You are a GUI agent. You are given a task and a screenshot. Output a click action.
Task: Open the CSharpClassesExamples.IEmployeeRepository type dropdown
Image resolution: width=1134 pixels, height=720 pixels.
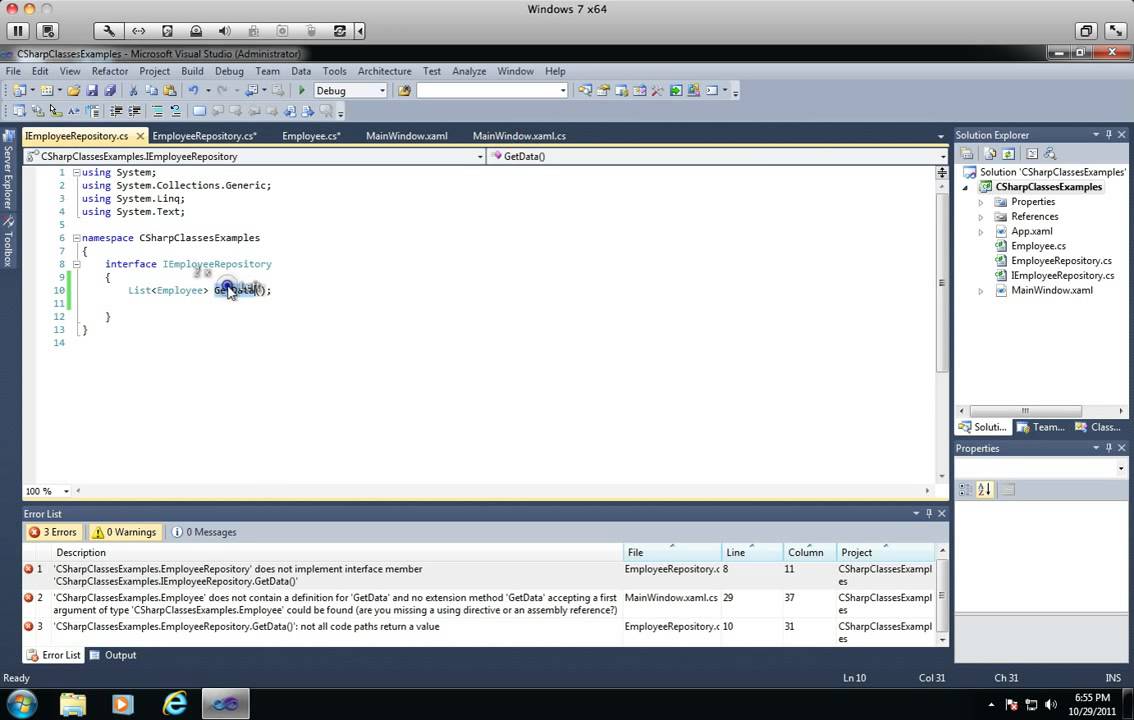(479, 156)
